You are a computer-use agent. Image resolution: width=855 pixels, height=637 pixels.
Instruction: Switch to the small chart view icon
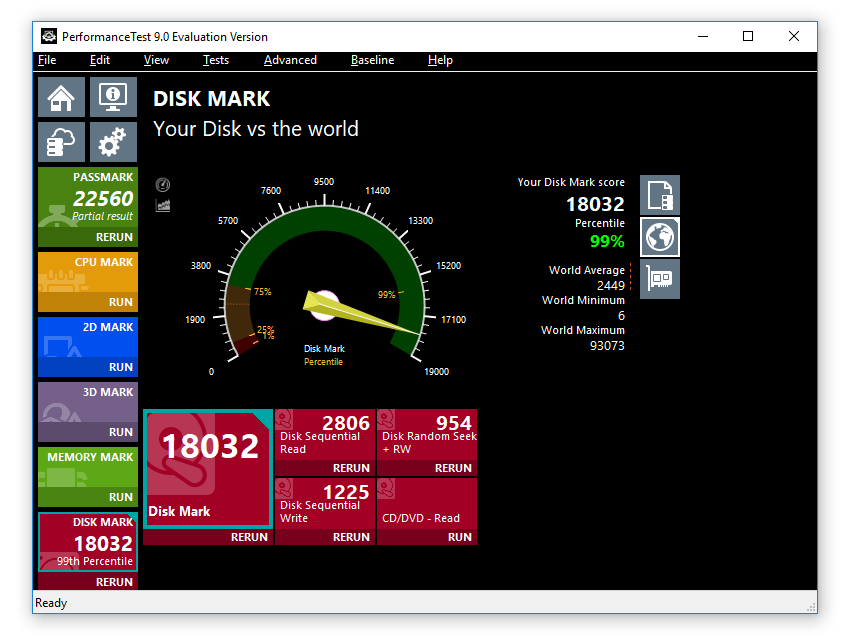[x=163, y=205]
